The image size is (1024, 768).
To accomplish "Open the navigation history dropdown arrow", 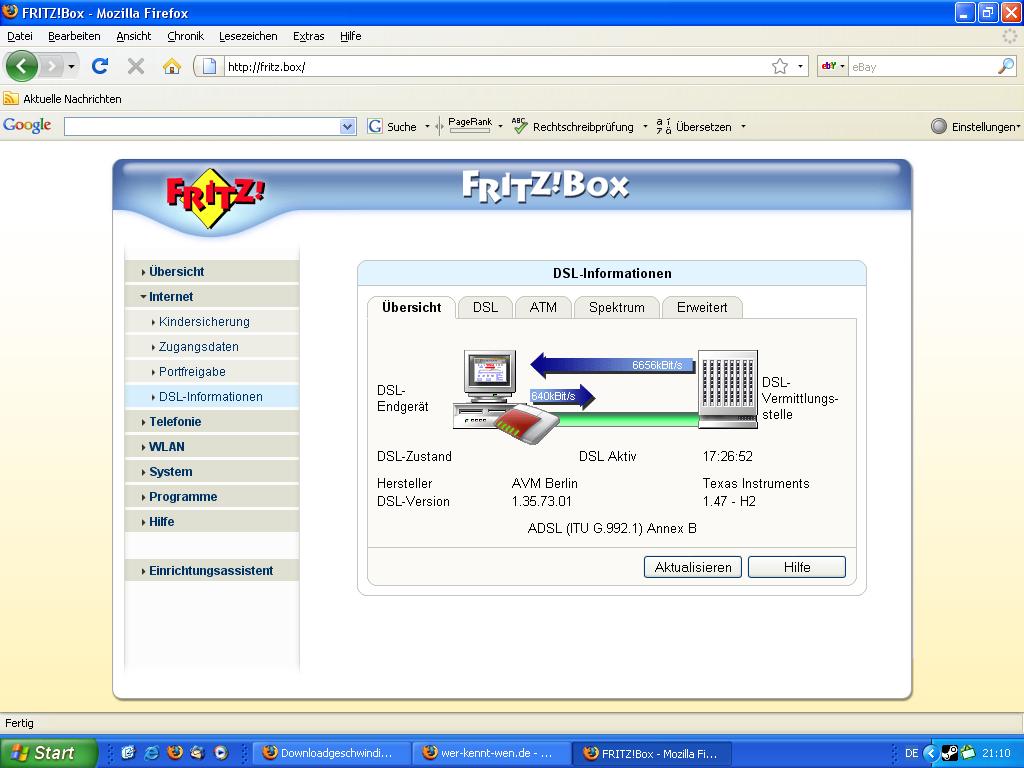I will (71, 67).
